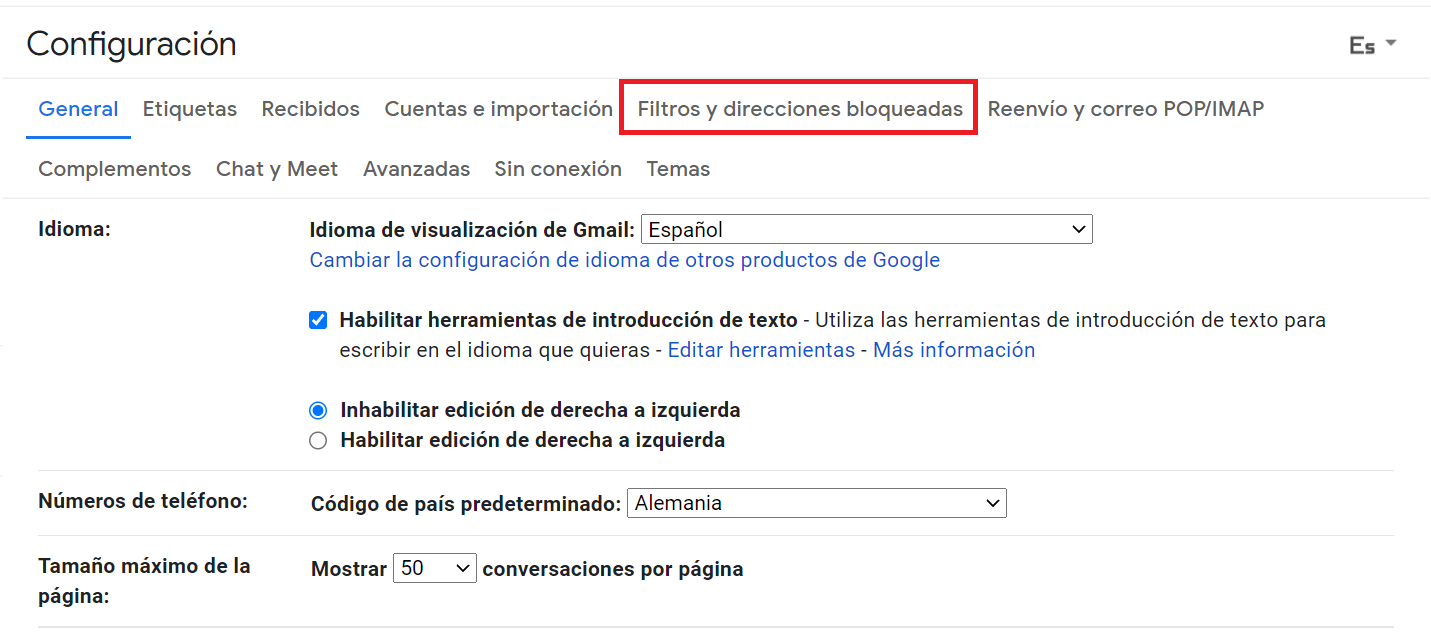The height and width of the screenshot is (634, 1431).
Task: Go to the Avanzadas tab
Action: click(416, 169)
